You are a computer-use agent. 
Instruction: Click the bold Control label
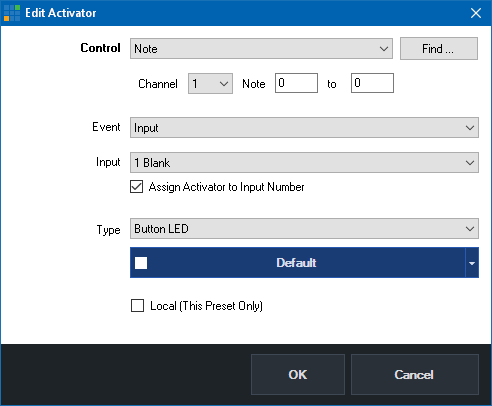[100, 48]
